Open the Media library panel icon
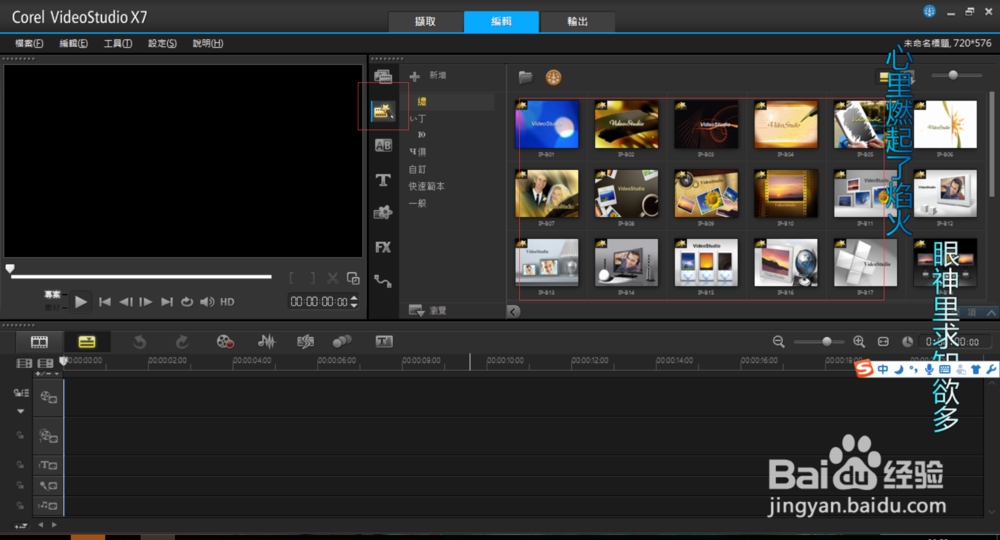Screen dimensions: 1000x540 (383, 77)
